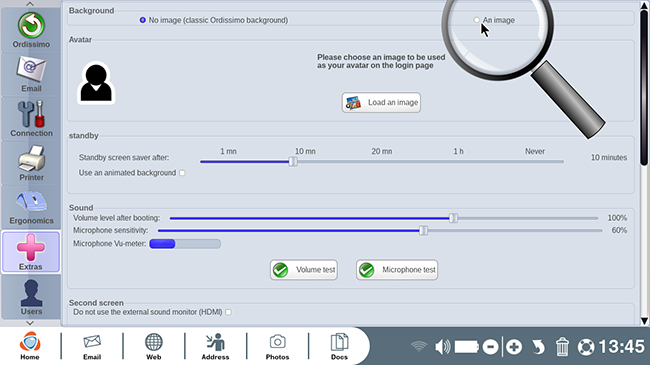Click the microphone sensitivity slider handle
650x365 pixels.
coord(423,231)
